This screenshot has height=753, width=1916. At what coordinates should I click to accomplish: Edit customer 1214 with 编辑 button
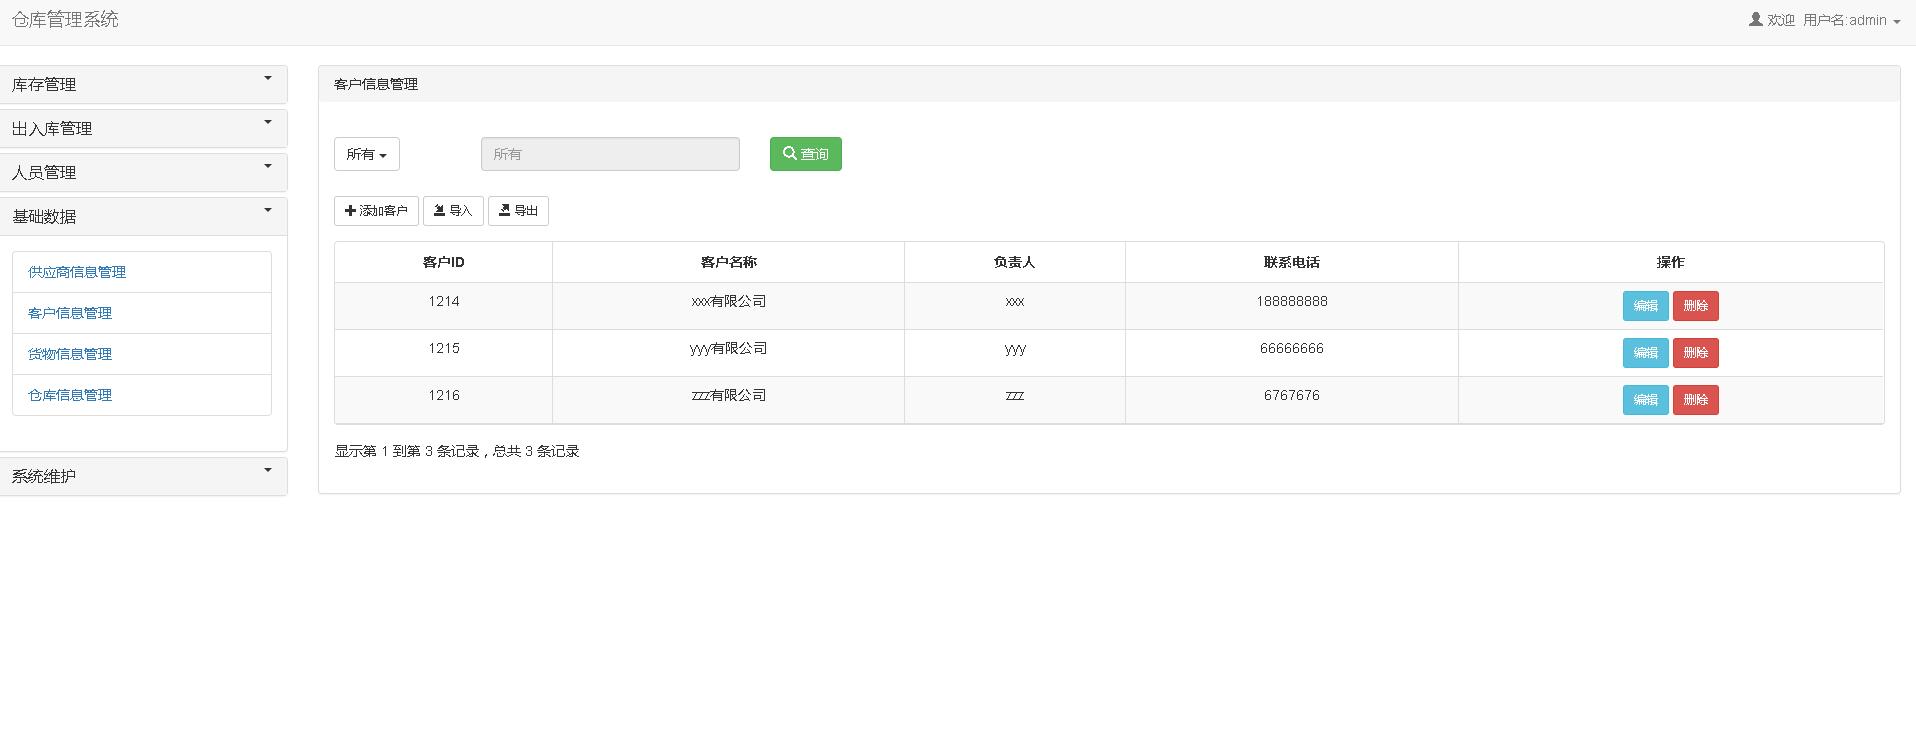click(x=1645, y=306)
